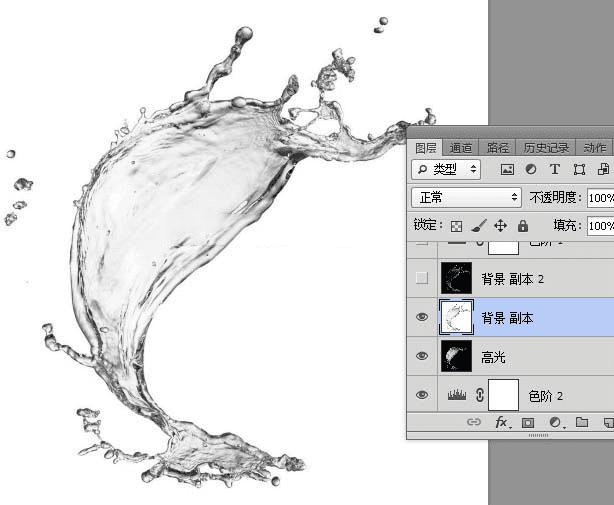Toggle lock transparent pixels icon

pyautogui.click(x=457, y=226)
